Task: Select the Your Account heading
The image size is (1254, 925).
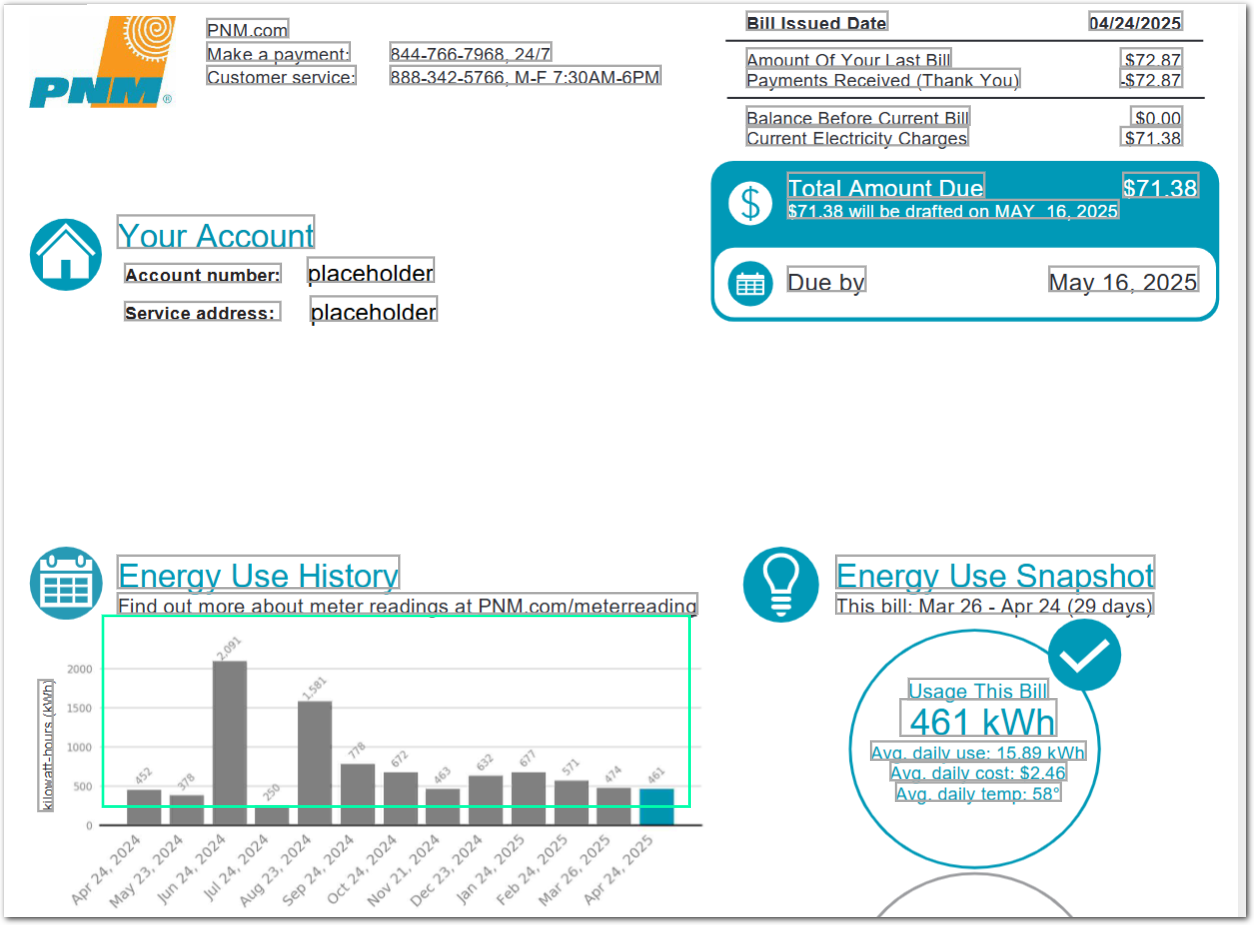Action: point(216,234)
